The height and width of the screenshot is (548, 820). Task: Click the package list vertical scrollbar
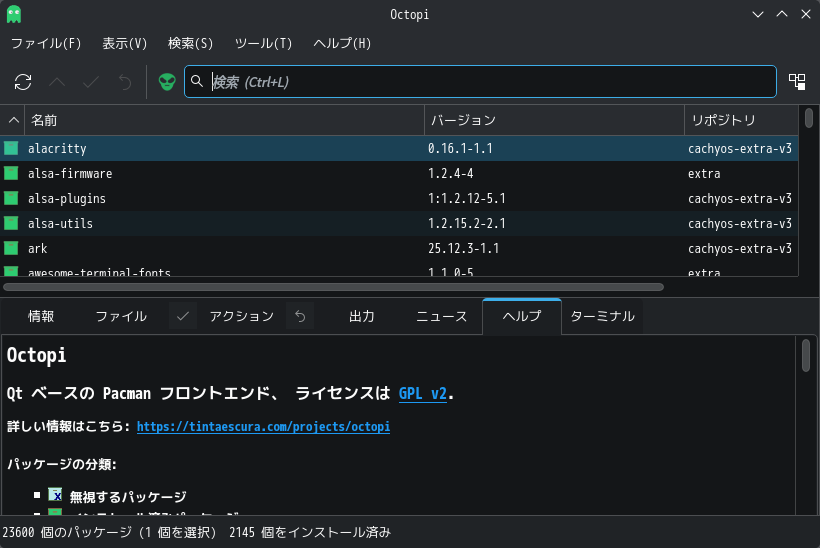pyautogui.click(x=809, y=118)
